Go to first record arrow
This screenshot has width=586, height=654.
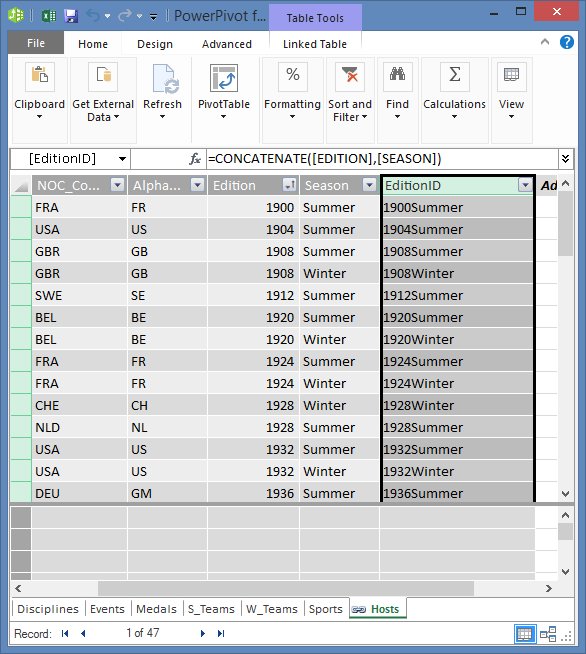point(65,634)
